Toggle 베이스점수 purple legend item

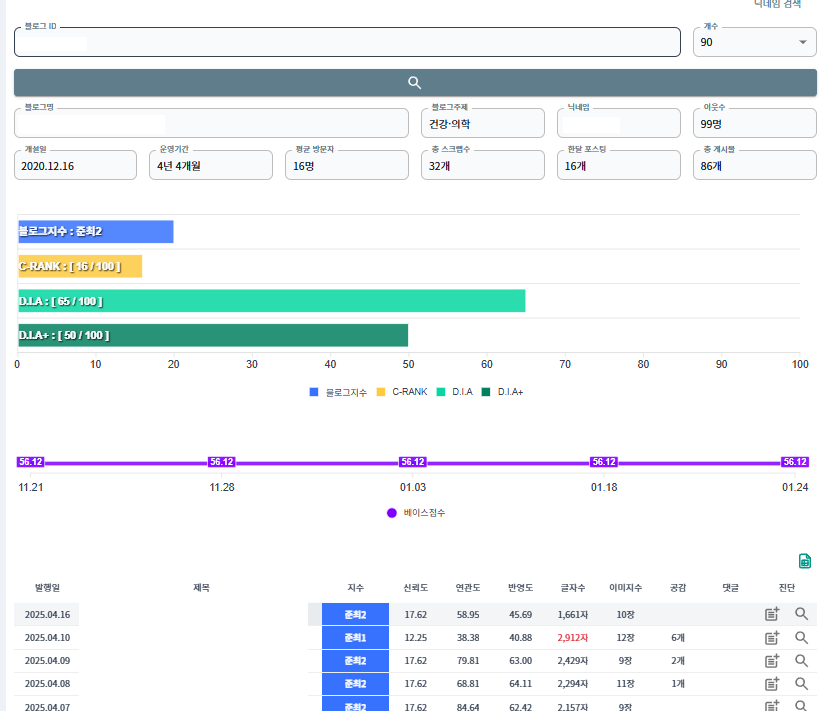tap(416, 513)
